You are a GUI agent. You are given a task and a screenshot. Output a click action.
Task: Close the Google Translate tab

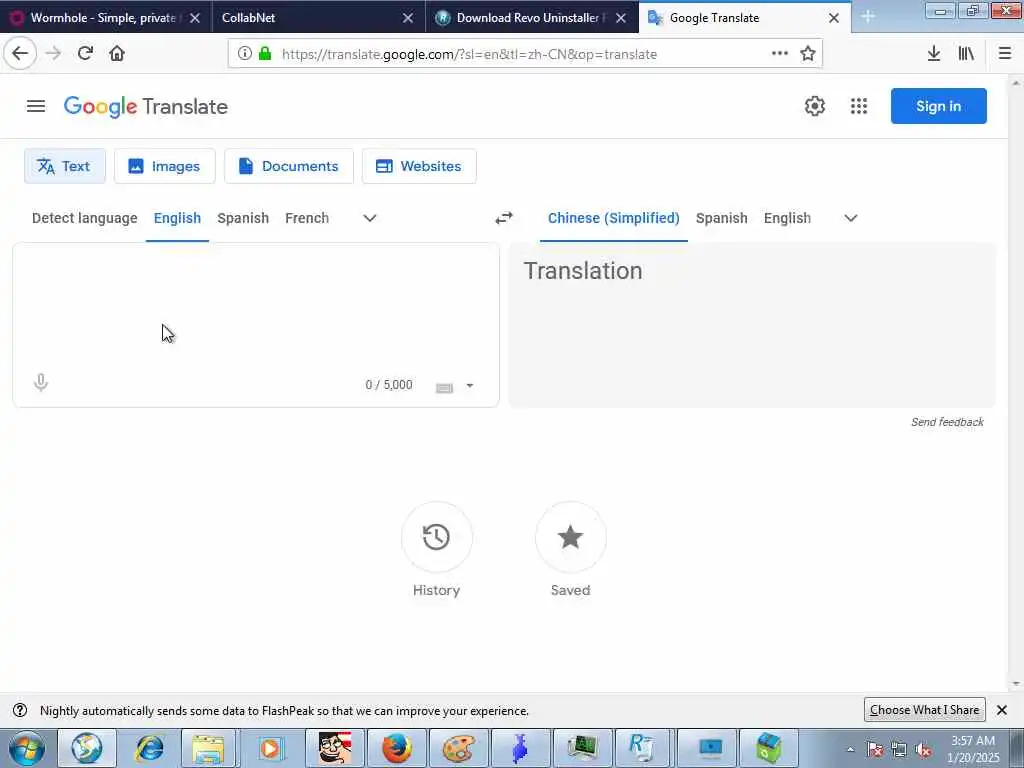pos(834,18)
